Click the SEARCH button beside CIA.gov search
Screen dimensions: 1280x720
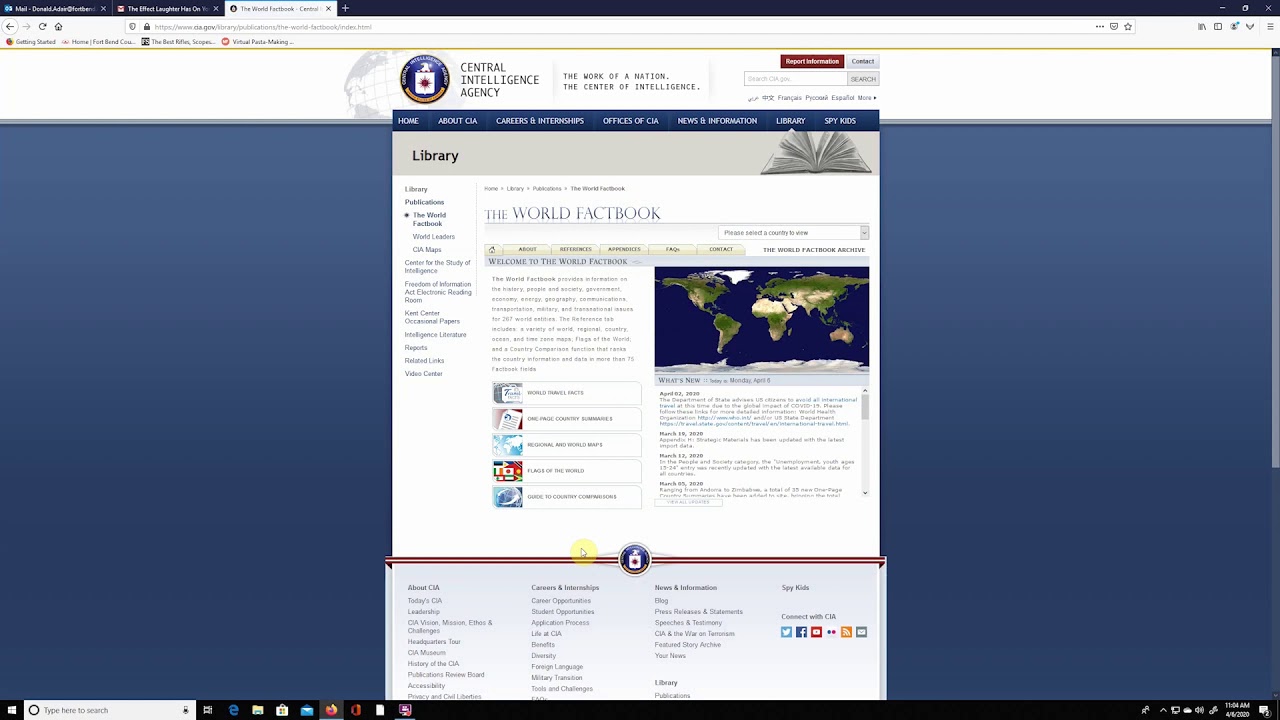(863, 79)
